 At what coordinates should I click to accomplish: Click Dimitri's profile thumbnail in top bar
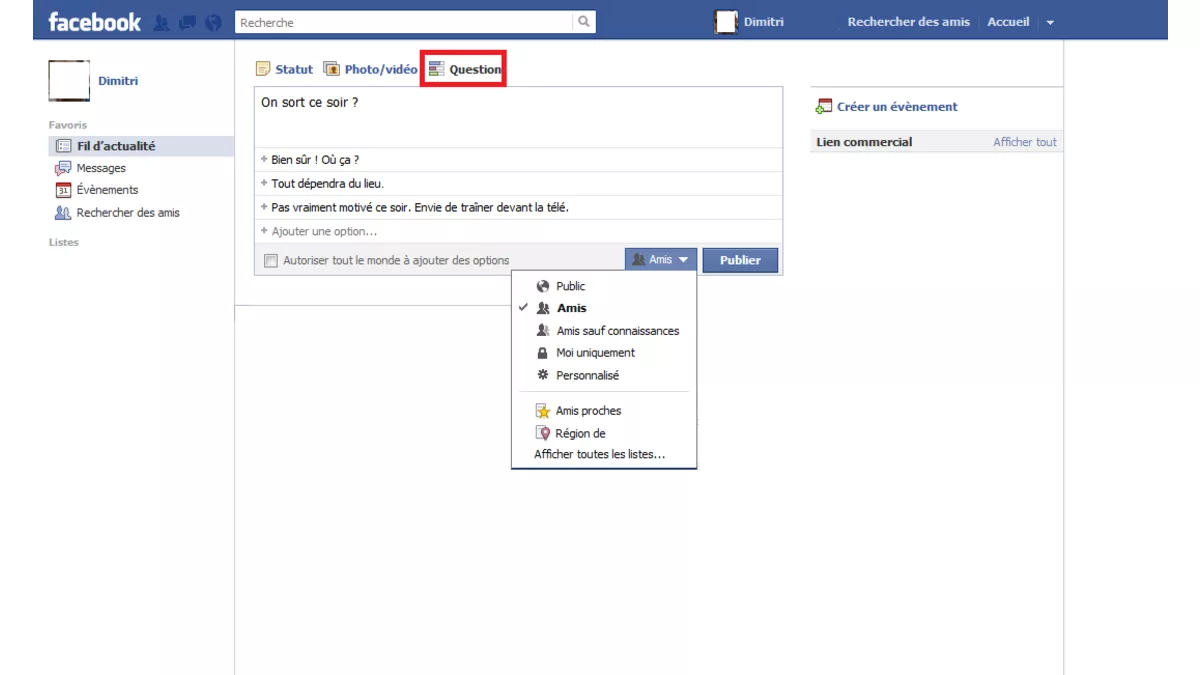click(726, 22)
